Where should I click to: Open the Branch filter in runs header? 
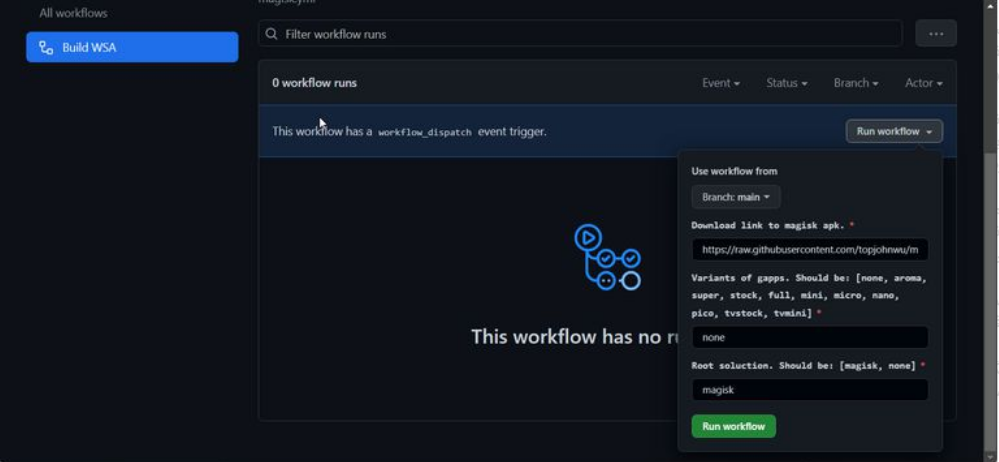coord(855,83)
